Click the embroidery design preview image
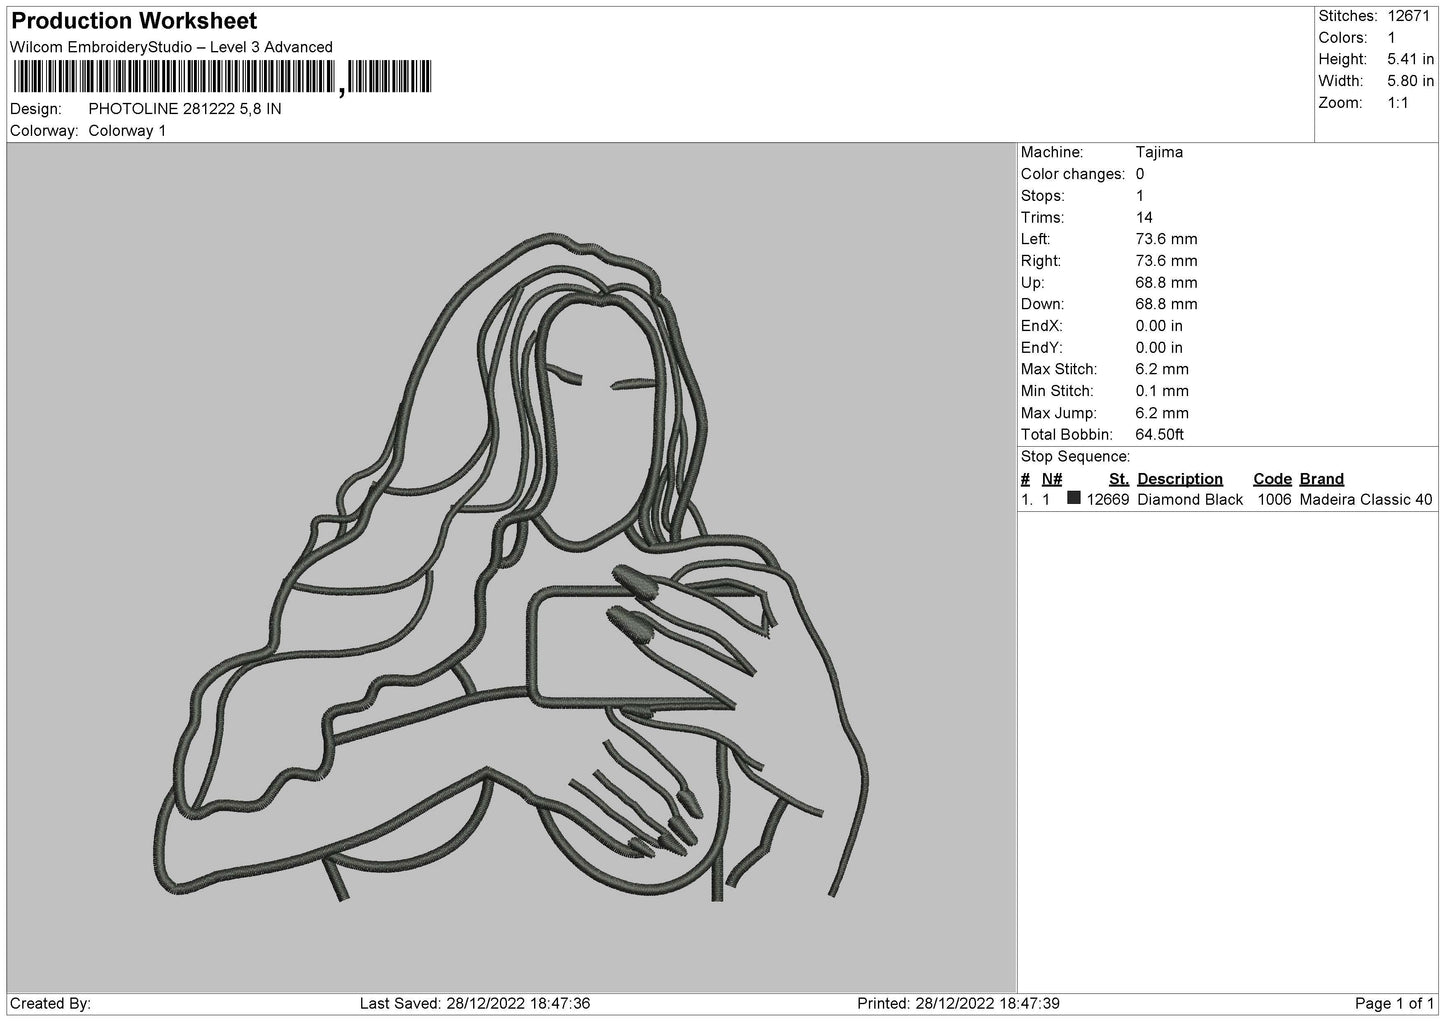 pyautogui.click(x=512, y=568)
